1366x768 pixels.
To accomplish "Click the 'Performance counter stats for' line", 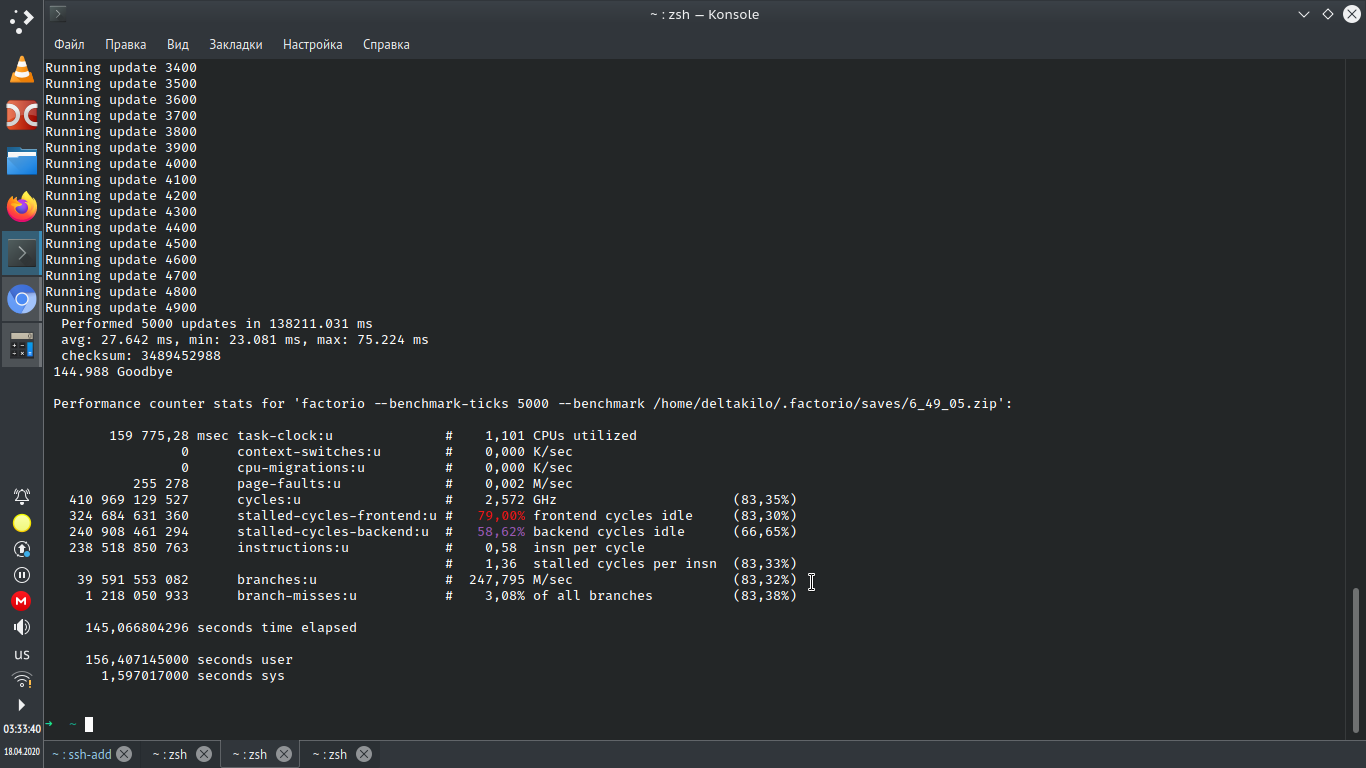I will [533, 404].
